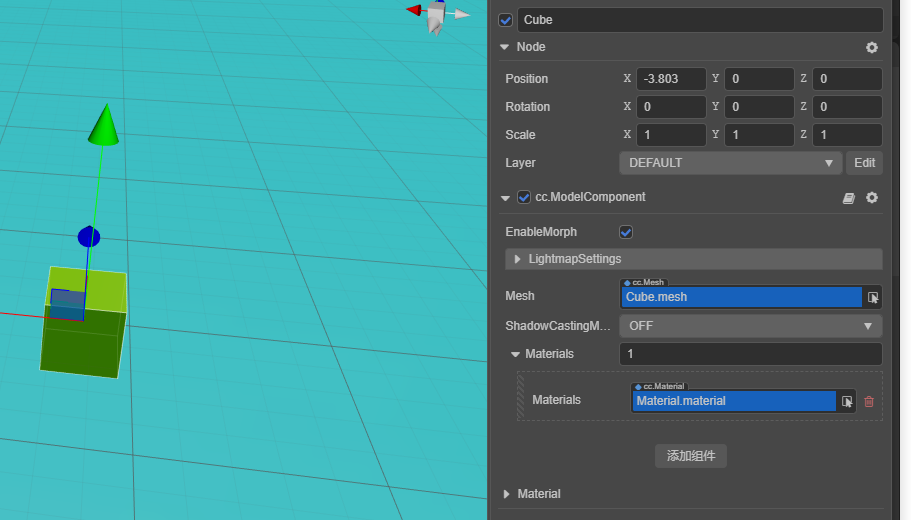Click the green Y-axis gizmo arrow
Viewport: 911px width, 520px height.
[x=104, y=125]
